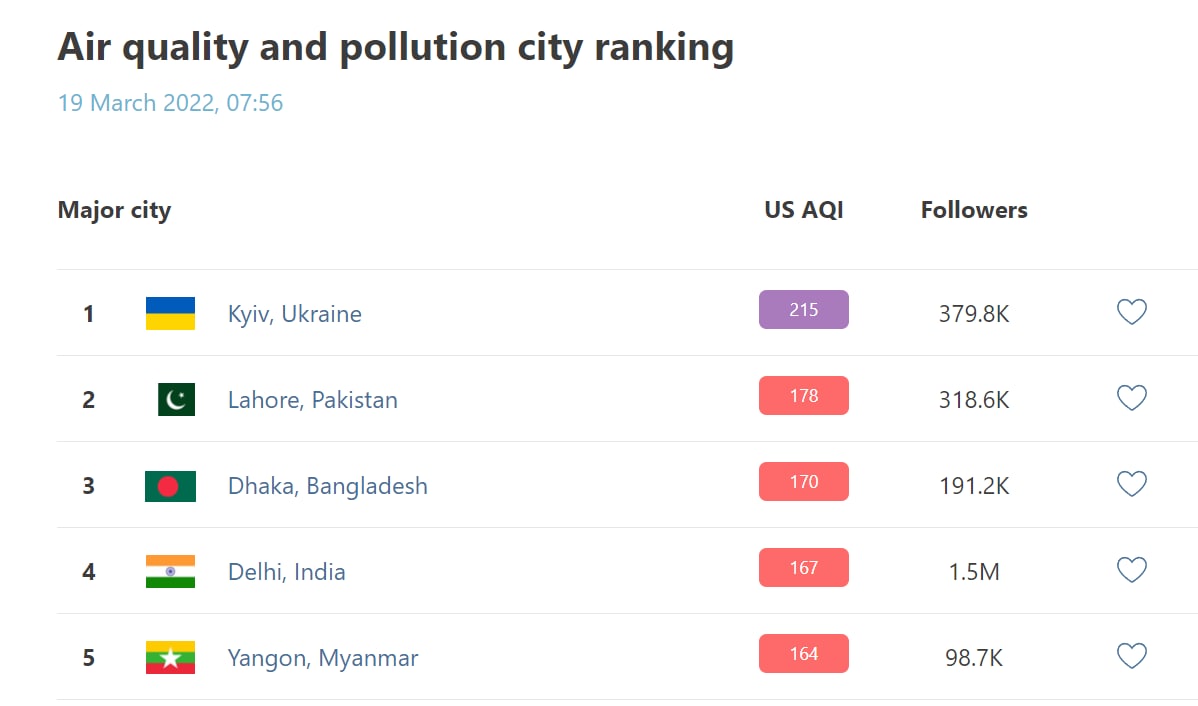Click the Ukraine flag icon
Viewport: 1198px width, 706px height.
click(x=170, y=314)
